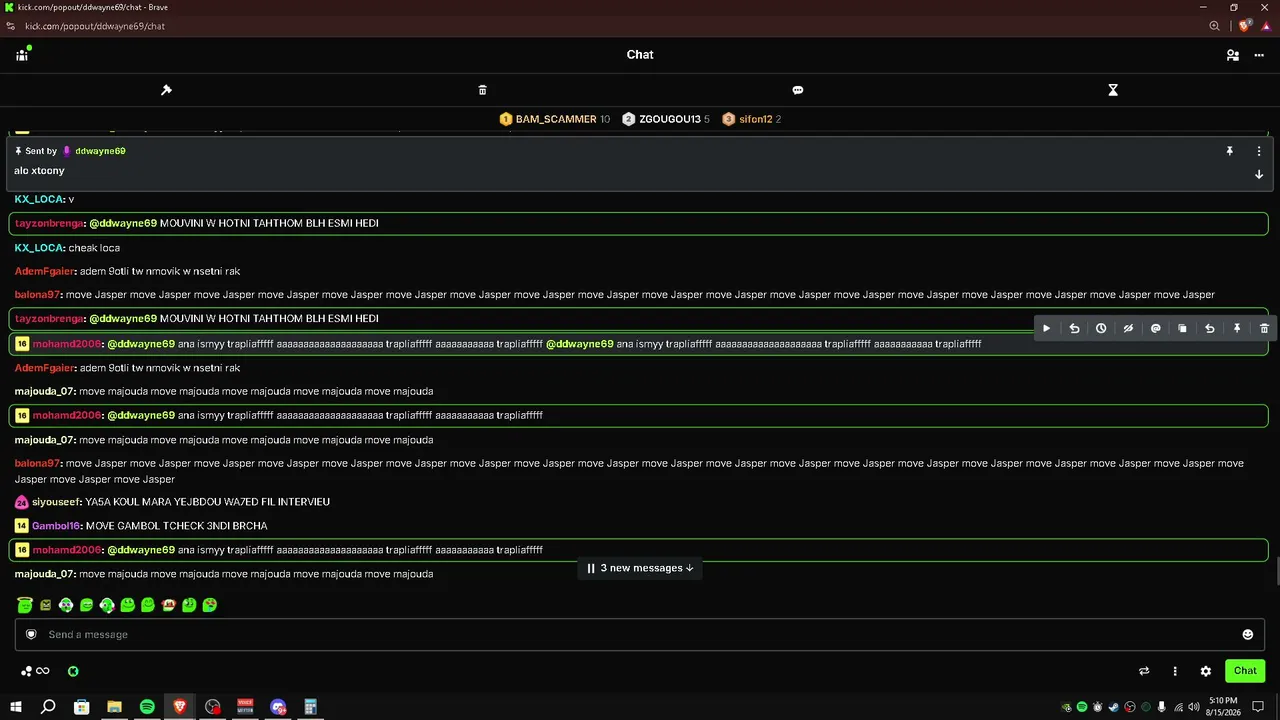Open Windows Start menu
The height and width of the screenshot is (720, 1280).
coord(16,707)
